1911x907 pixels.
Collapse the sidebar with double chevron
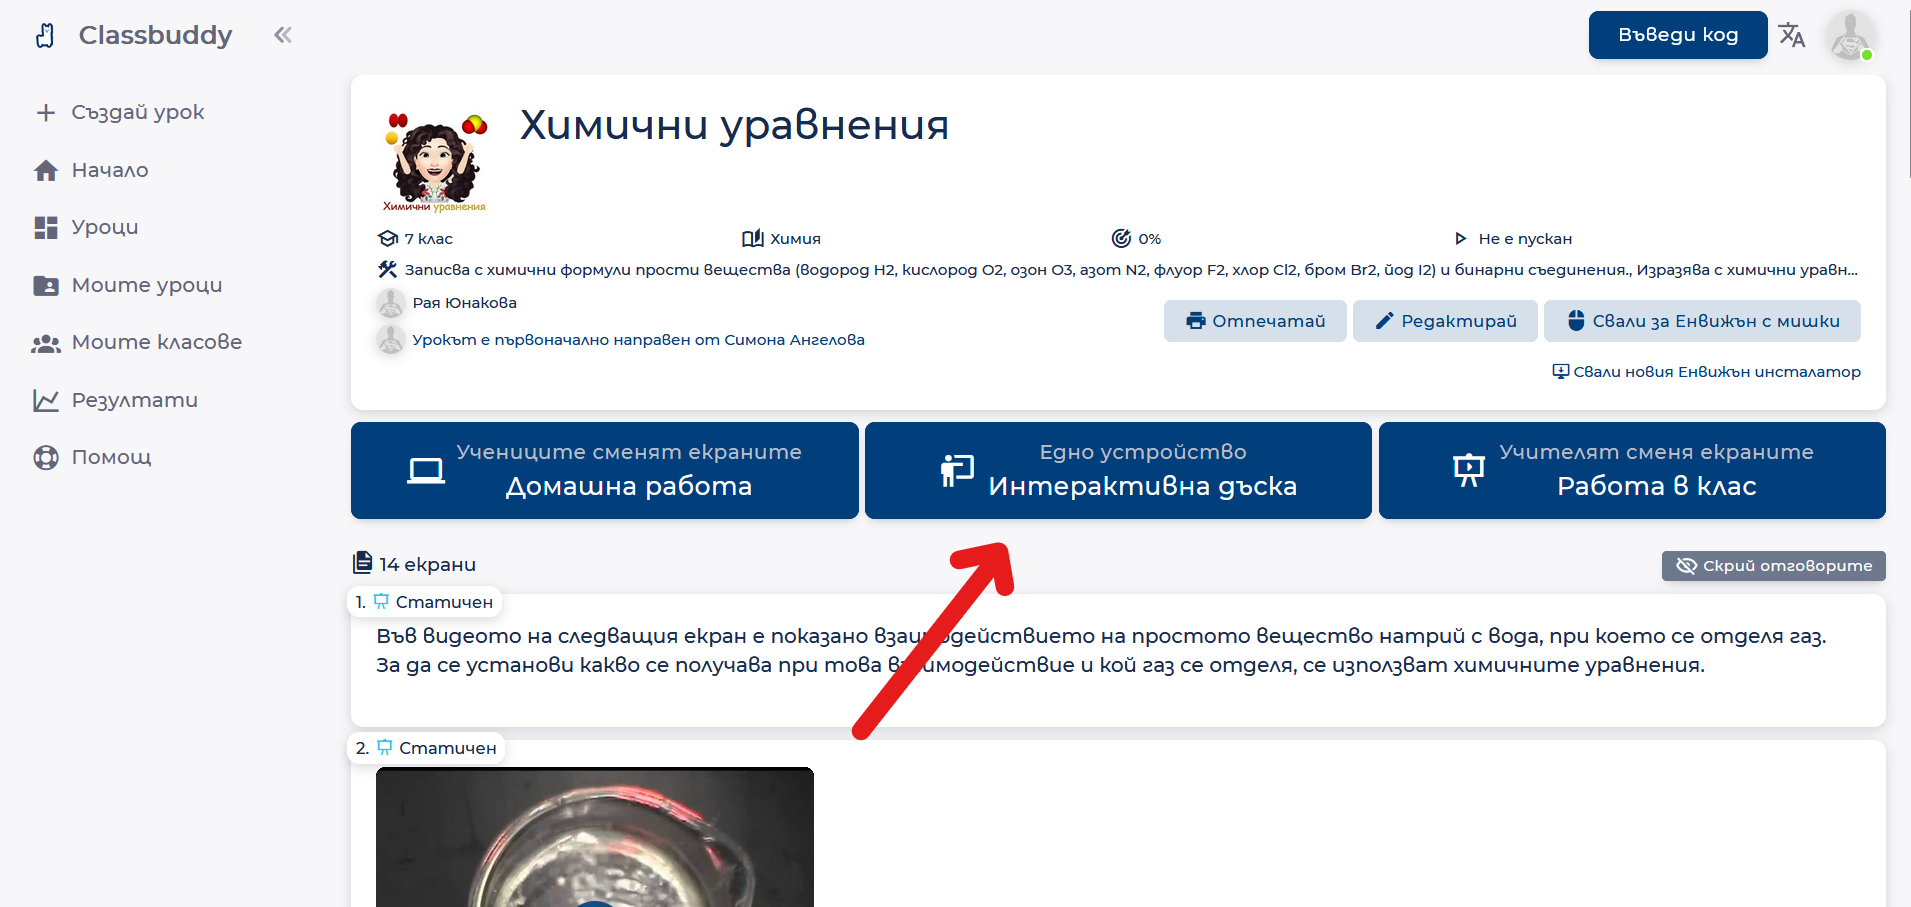click(x=283, y=35)
